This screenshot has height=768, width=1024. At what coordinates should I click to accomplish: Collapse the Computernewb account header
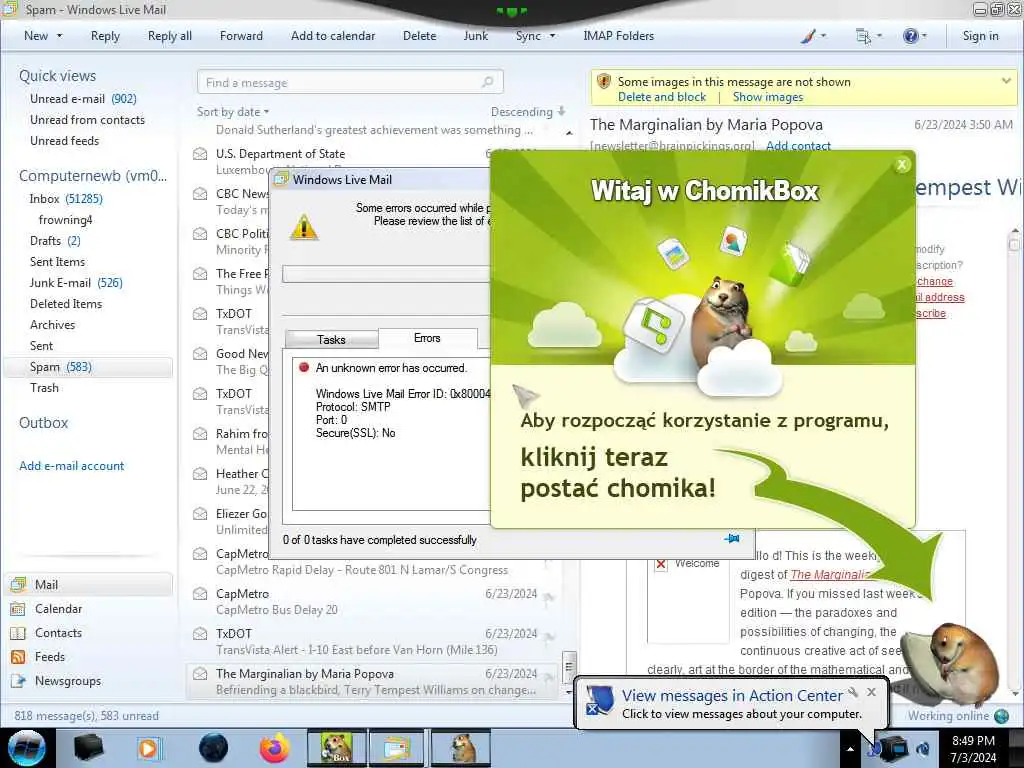(x=93, y=176)
